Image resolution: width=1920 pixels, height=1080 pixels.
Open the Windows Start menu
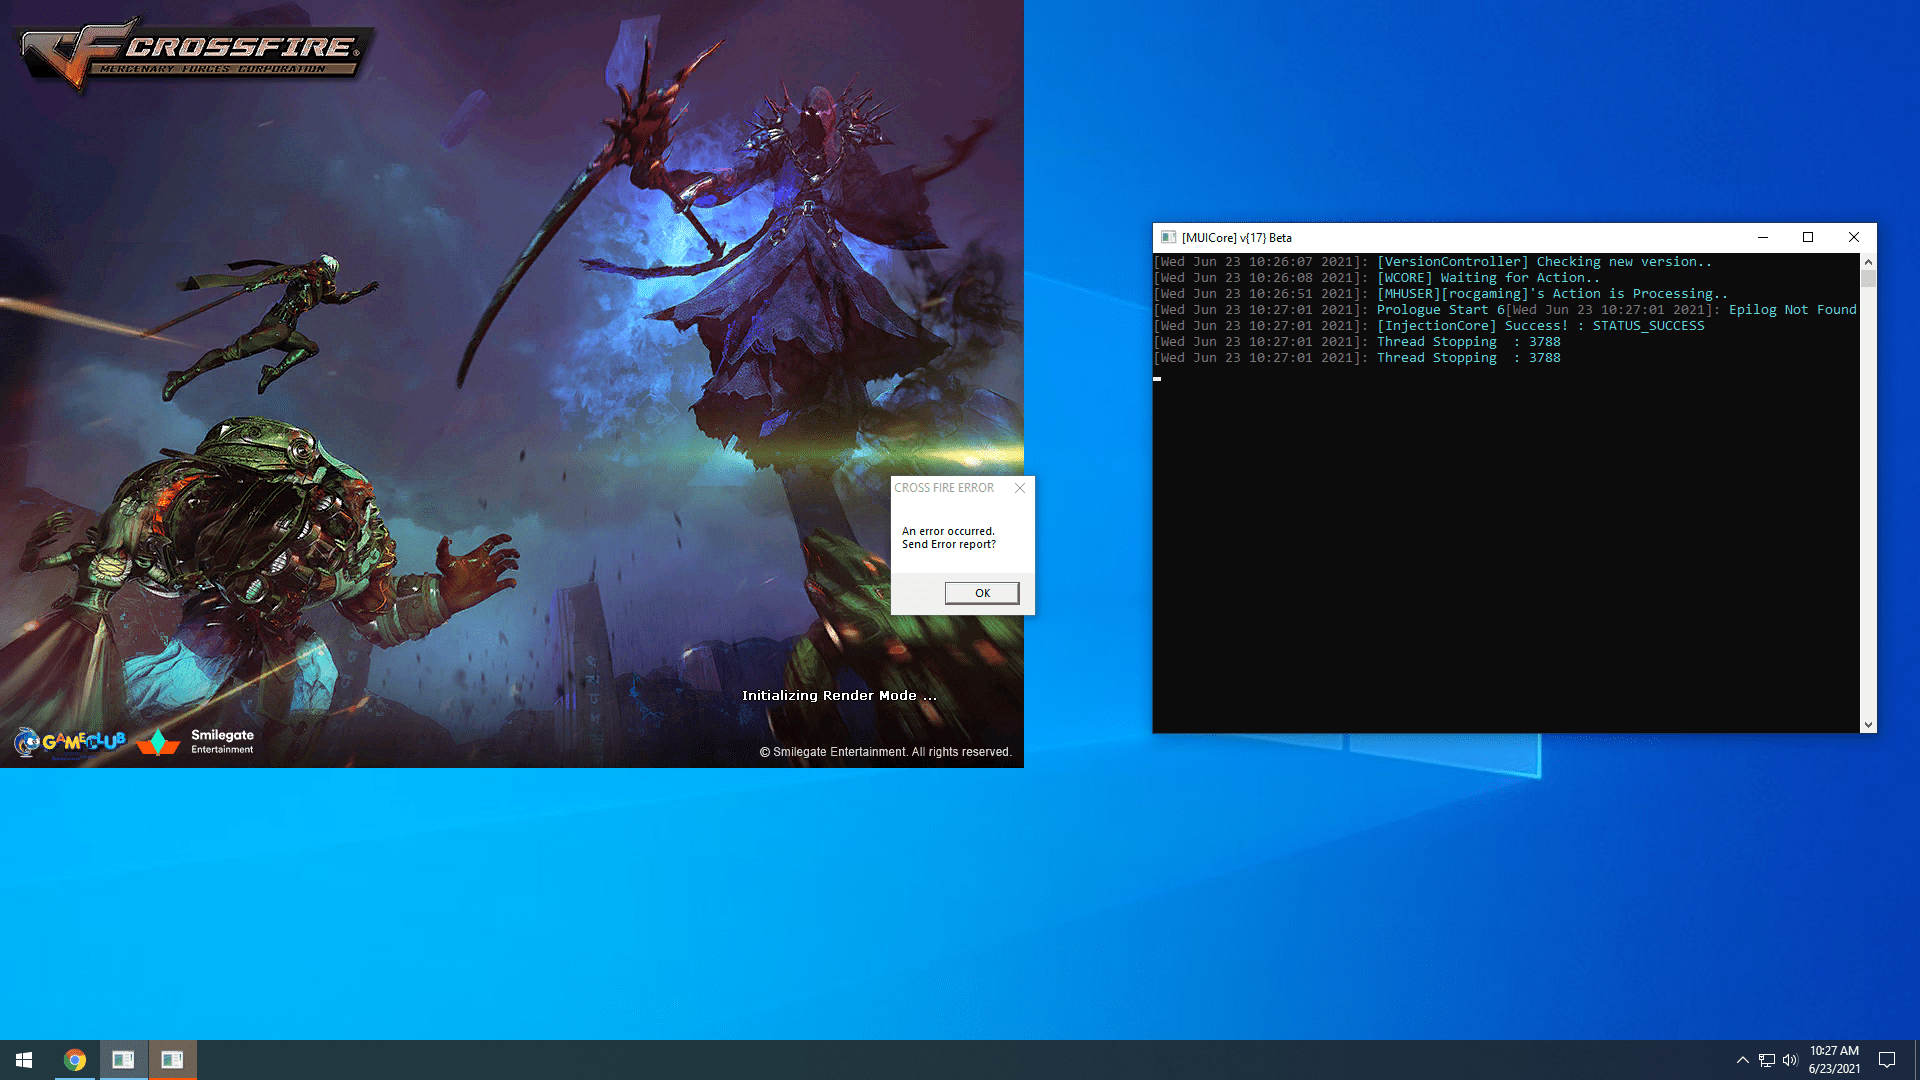pyautogui.click(x=24, y=1060)
